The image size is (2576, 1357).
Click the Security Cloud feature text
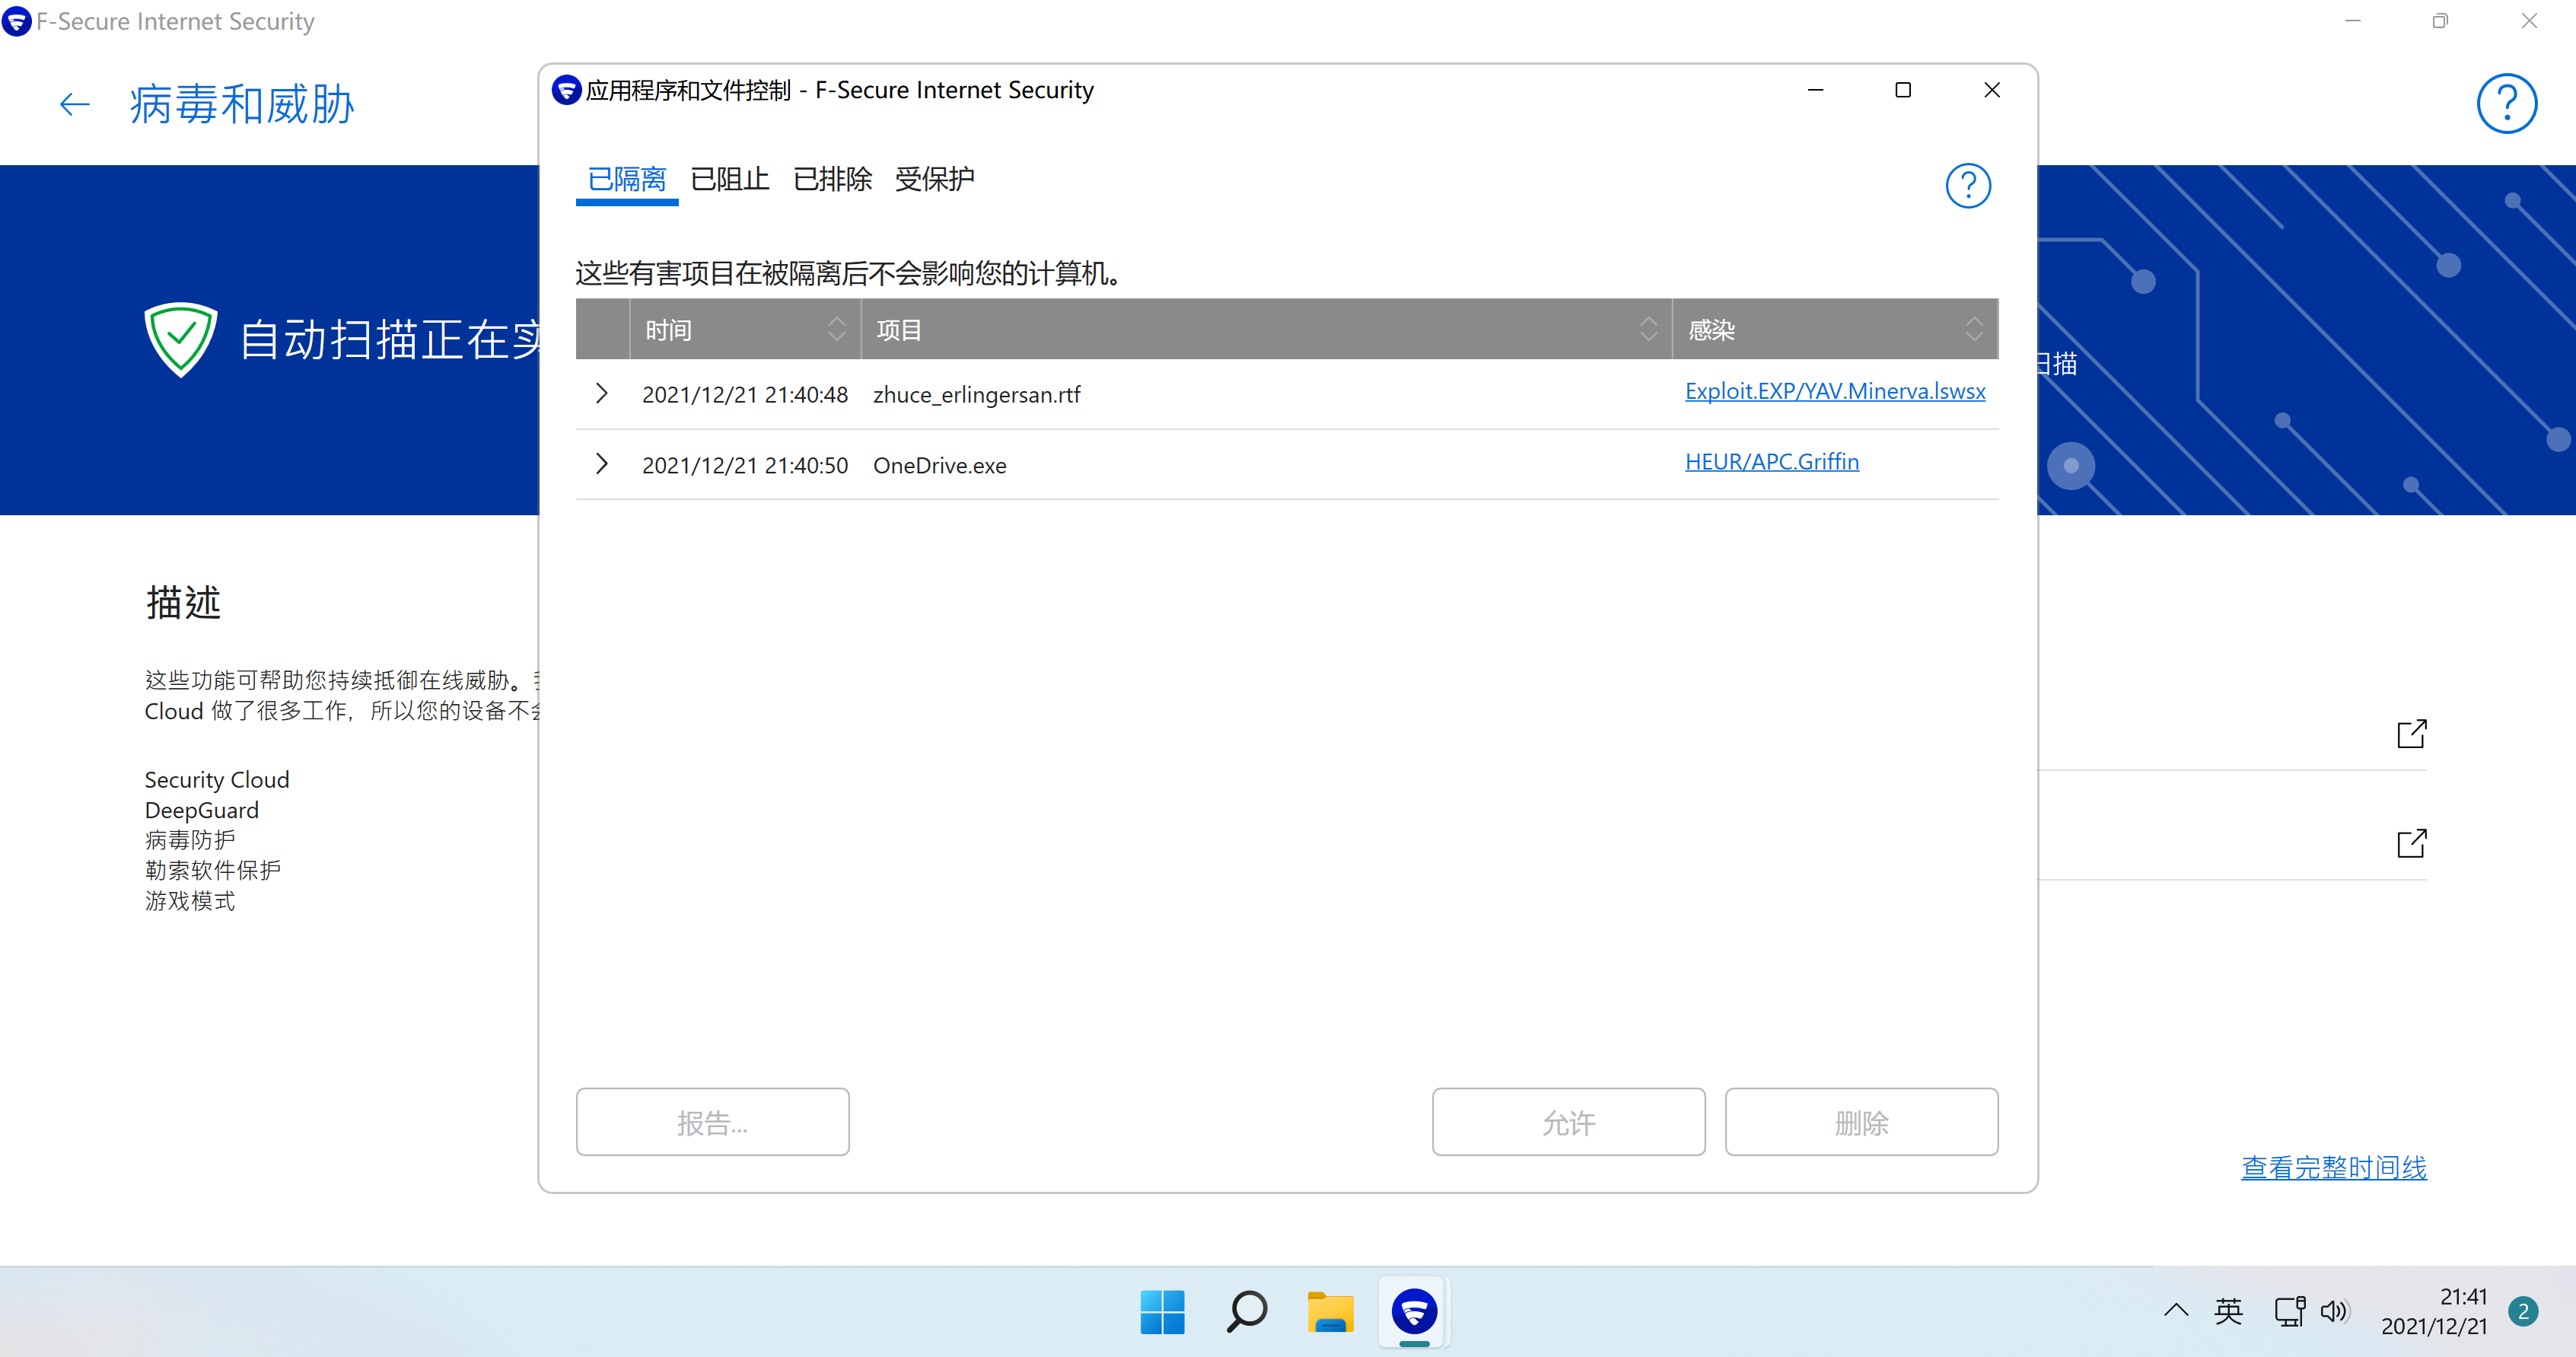(216, 779)
